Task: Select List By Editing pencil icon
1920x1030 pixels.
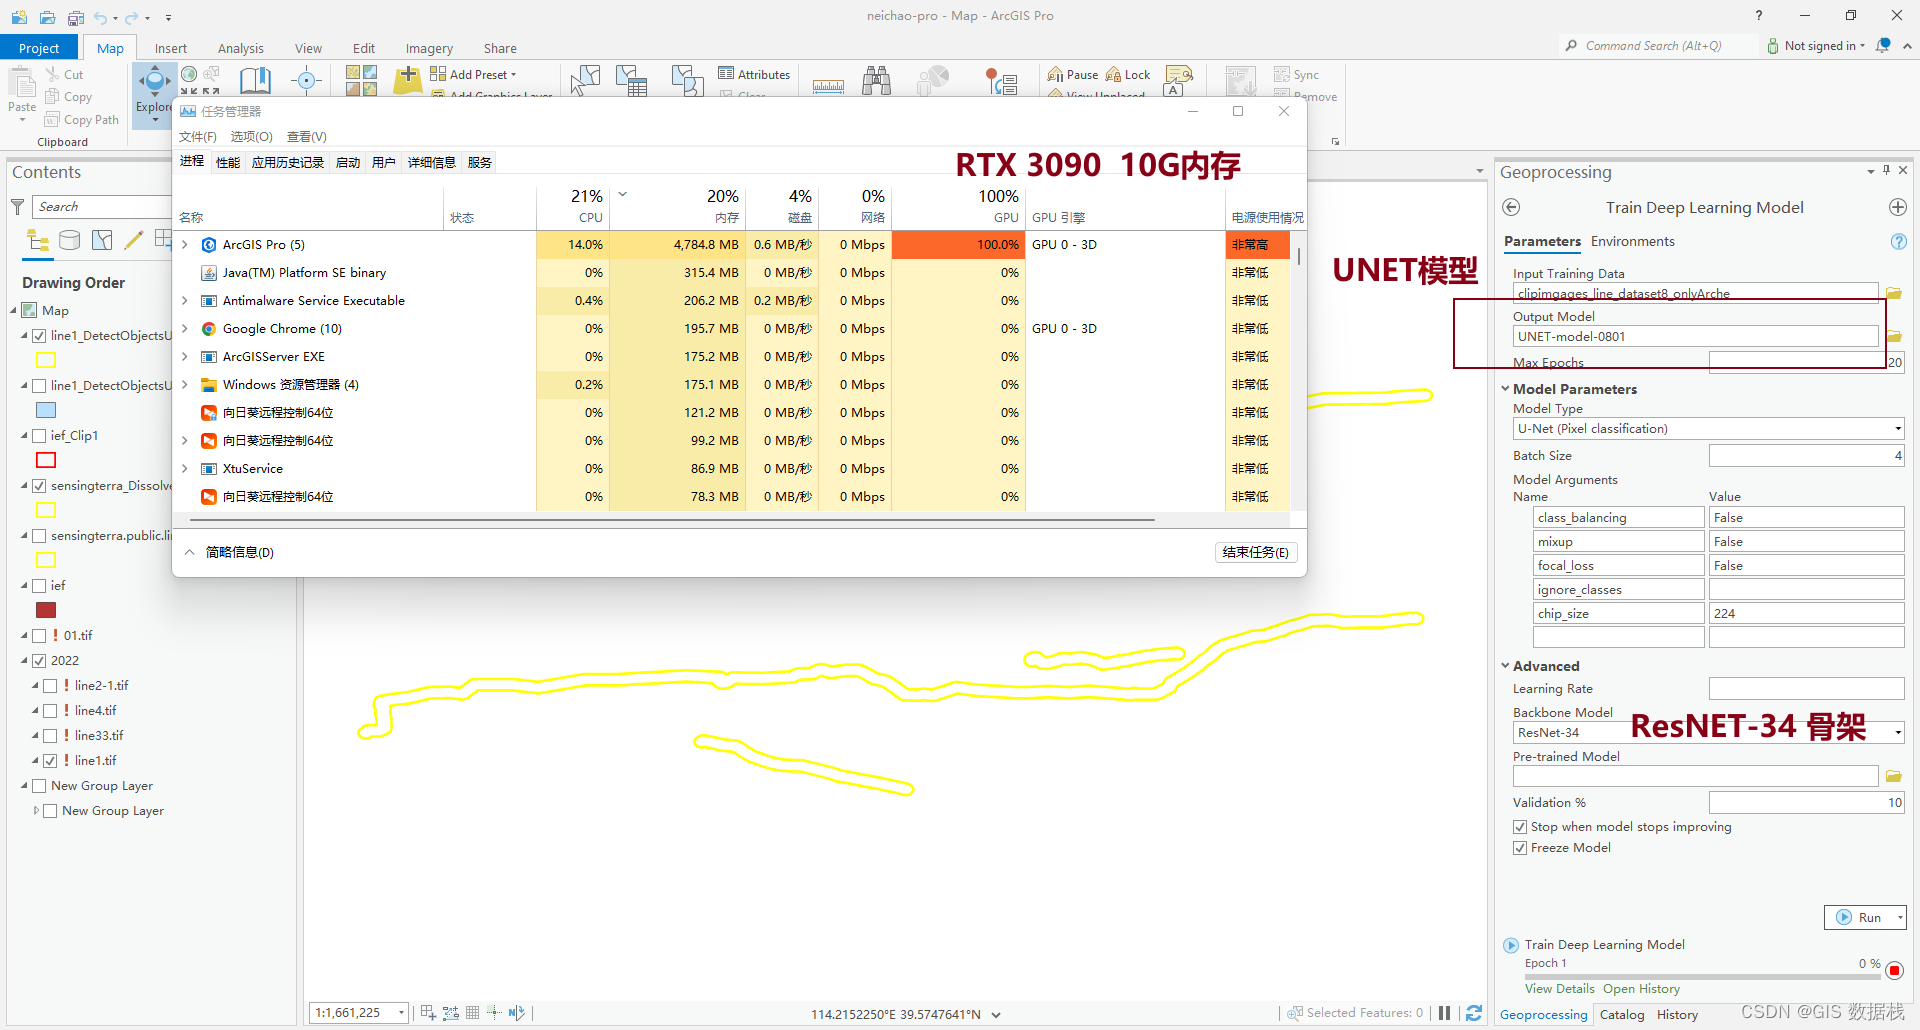Action: (x=133, y=240)
